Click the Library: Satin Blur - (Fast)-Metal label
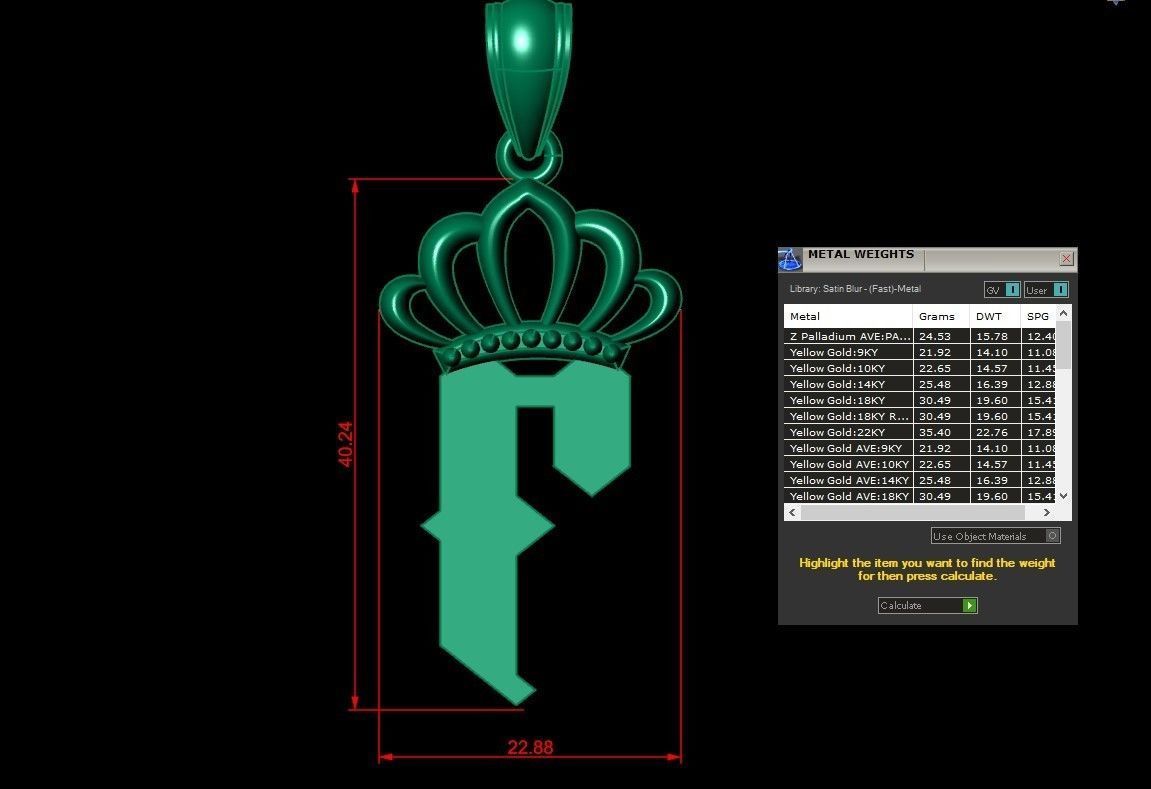This screenshot has width=1151, height=789. (x=855, y=289)
